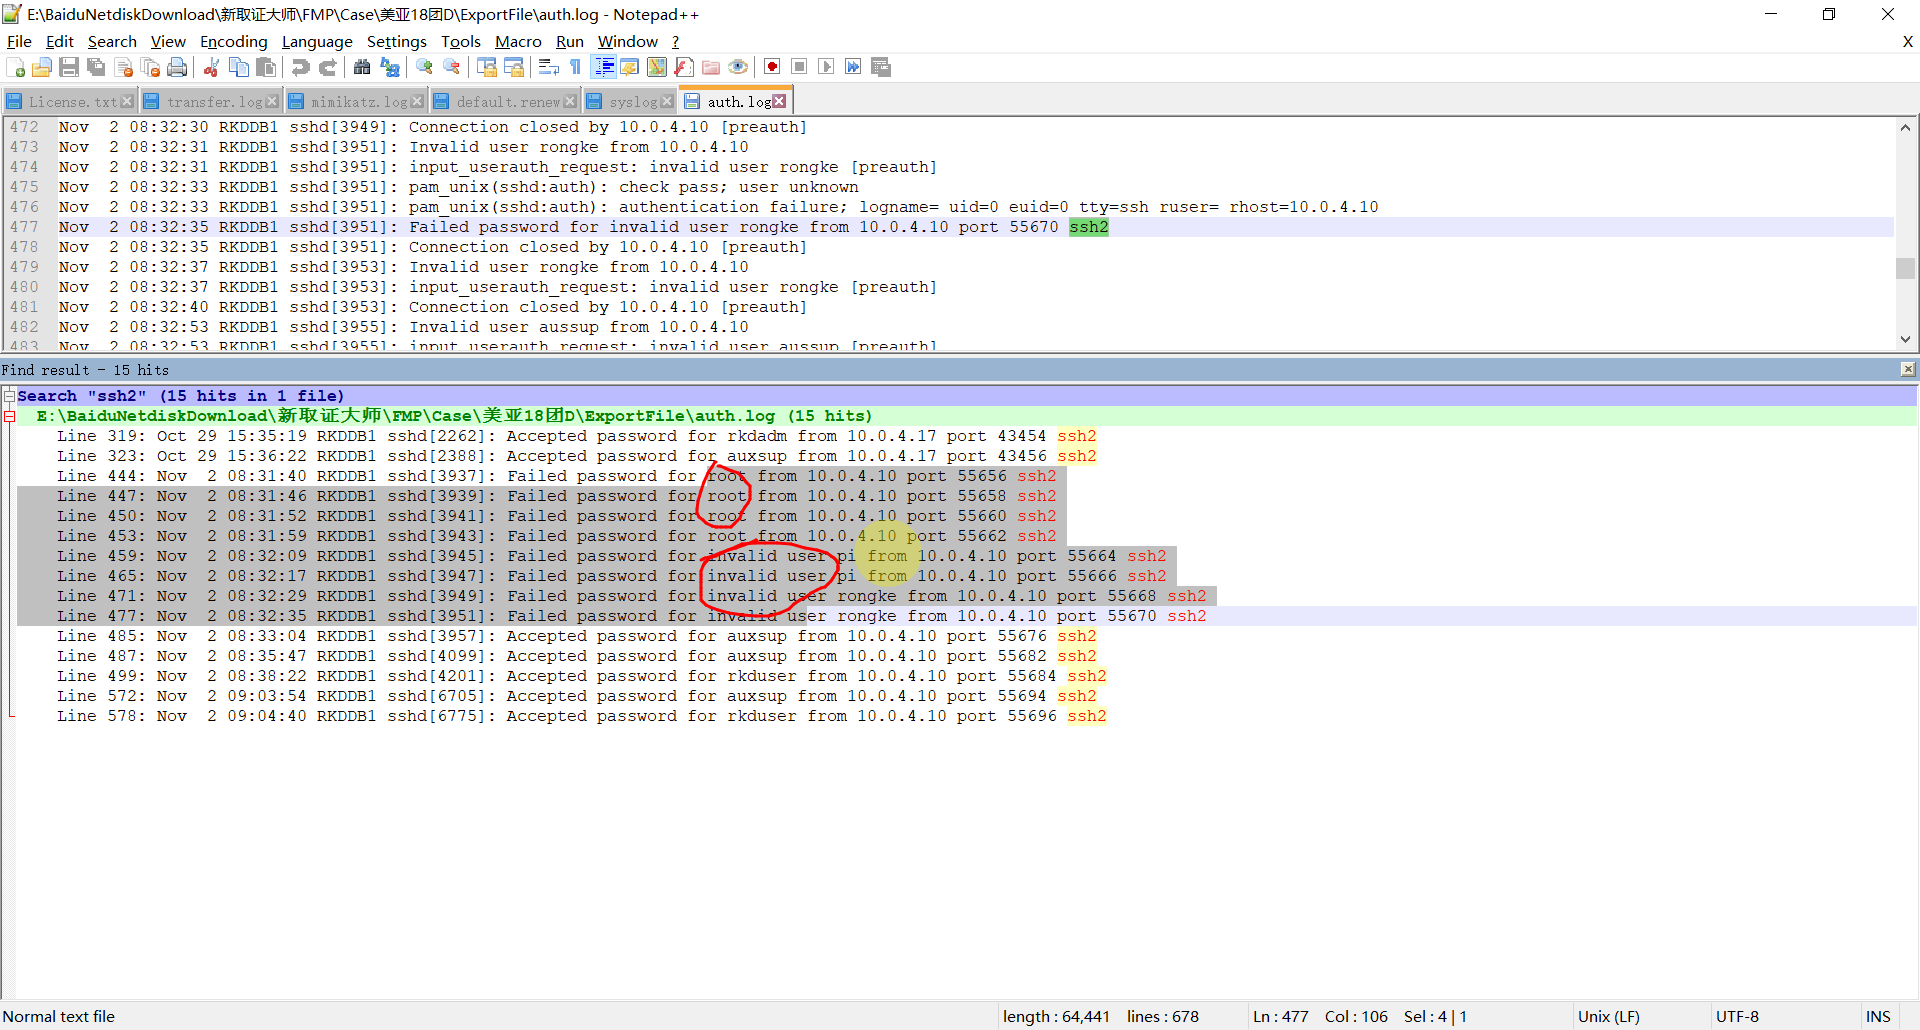Open the Find dialog via binoculars icon
Image resolution: width=1920 pixels, height=1030 pixels.
(x=362, y=67)
